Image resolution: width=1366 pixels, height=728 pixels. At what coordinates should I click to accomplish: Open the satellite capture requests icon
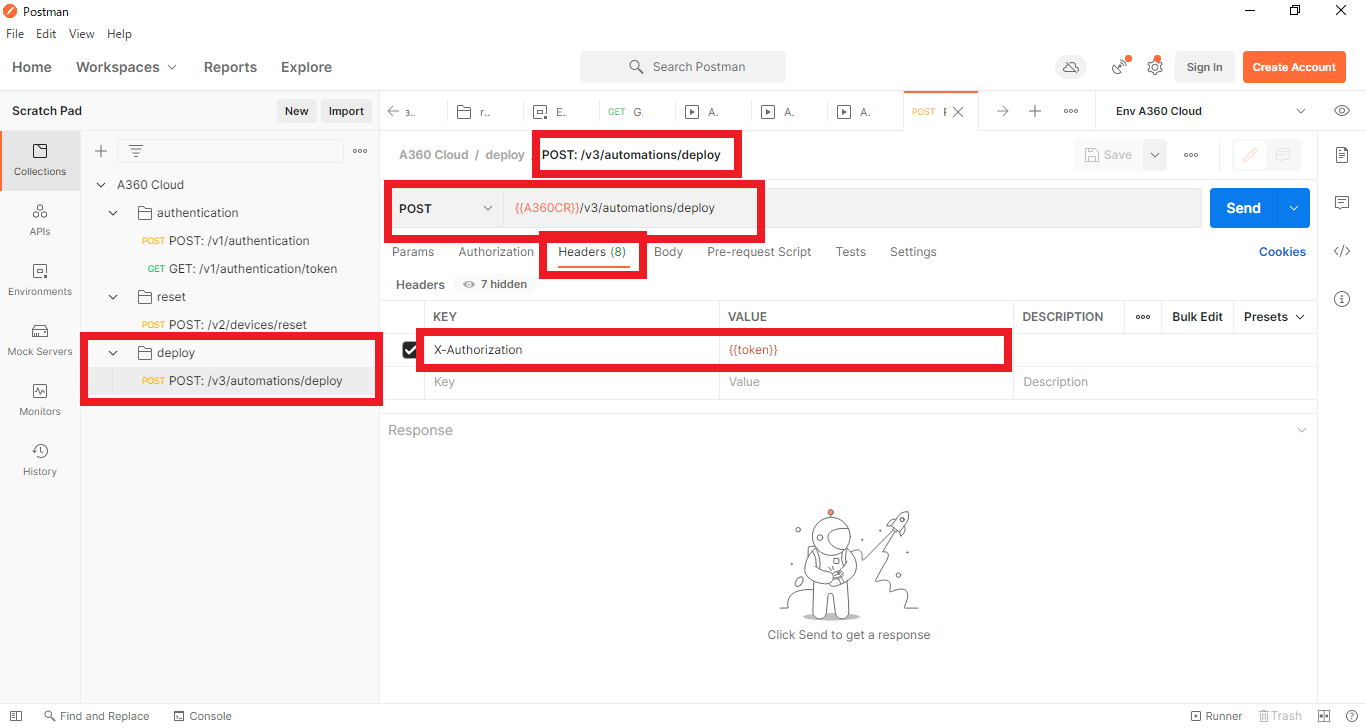coord(1120,67)
